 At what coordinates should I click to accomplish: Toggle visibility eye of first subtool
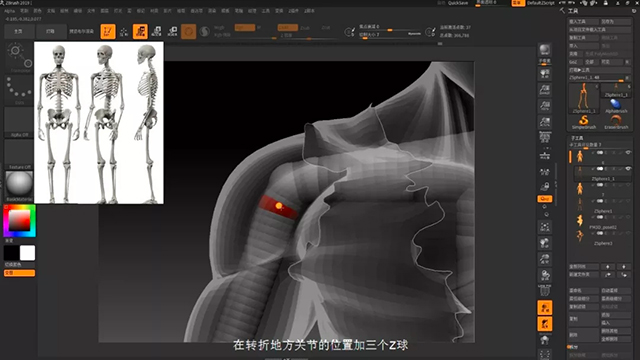628,153
